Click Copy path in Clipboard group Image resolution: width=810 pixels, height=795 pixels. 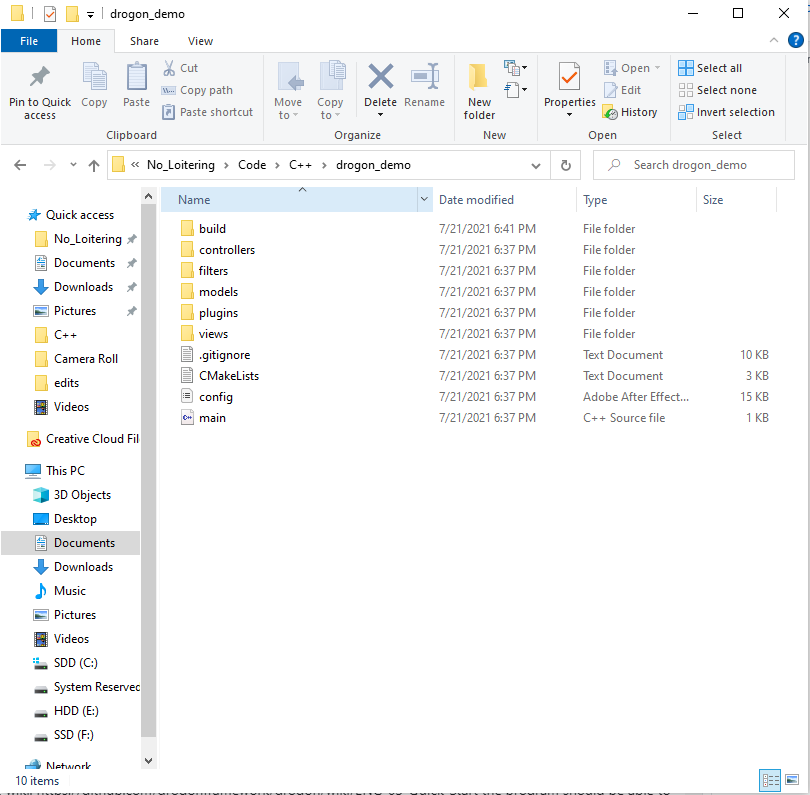pyautogui.click(x=197, y=90)
